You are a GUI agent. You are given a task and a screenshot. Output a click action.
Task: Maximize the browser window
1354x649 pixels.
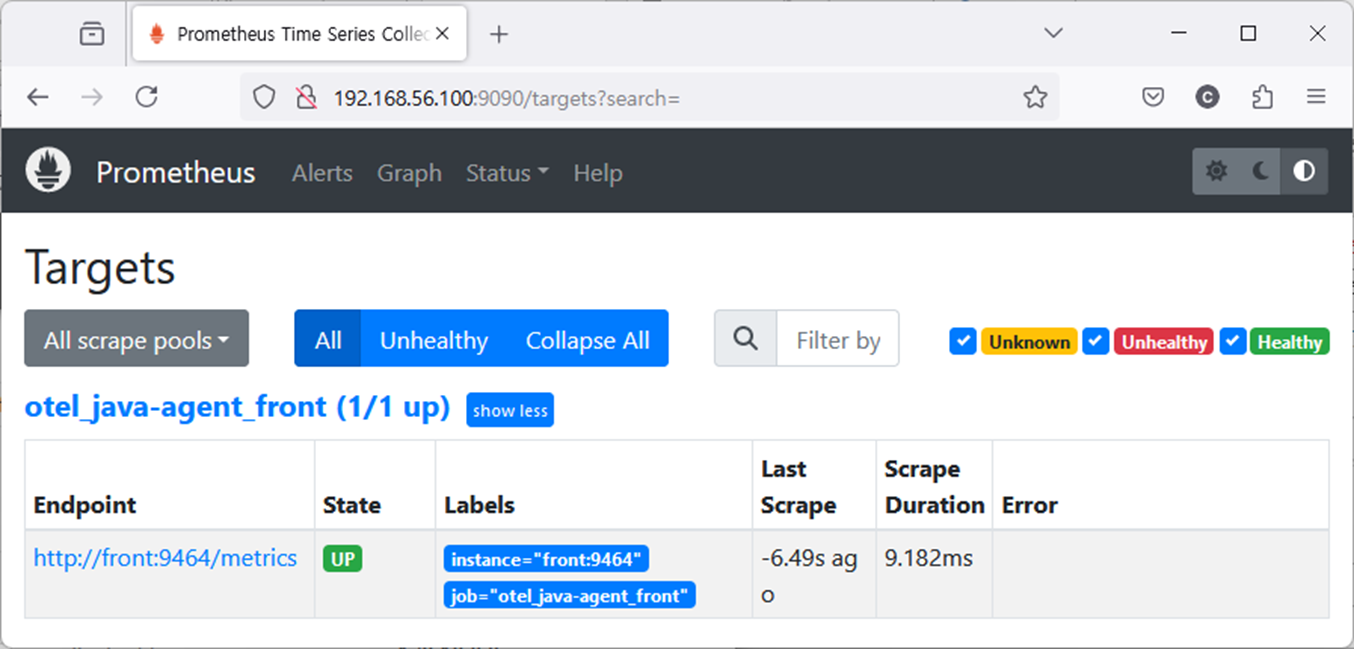(x=1248, y=33)
